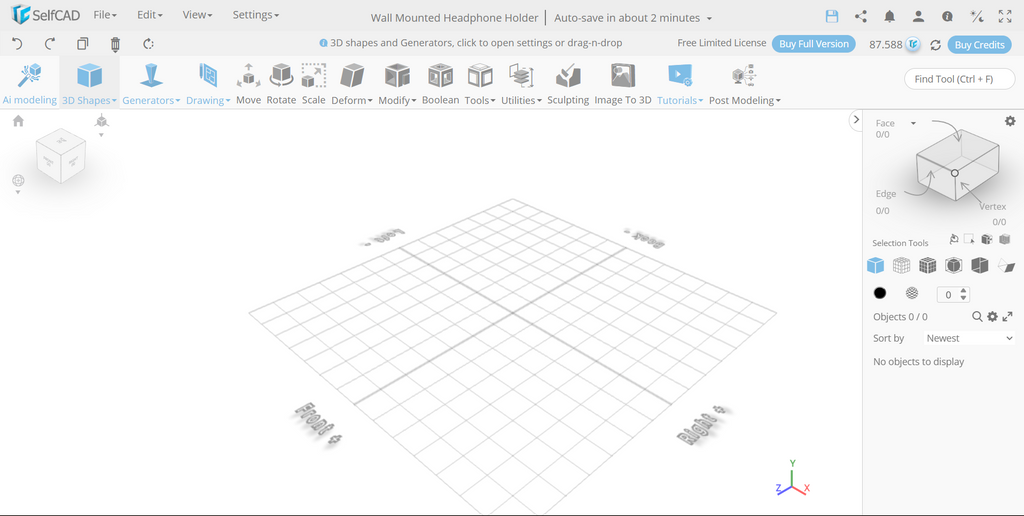Click the Save disk icon
This screenshot has width=1024, height=516.
(832, 17)
